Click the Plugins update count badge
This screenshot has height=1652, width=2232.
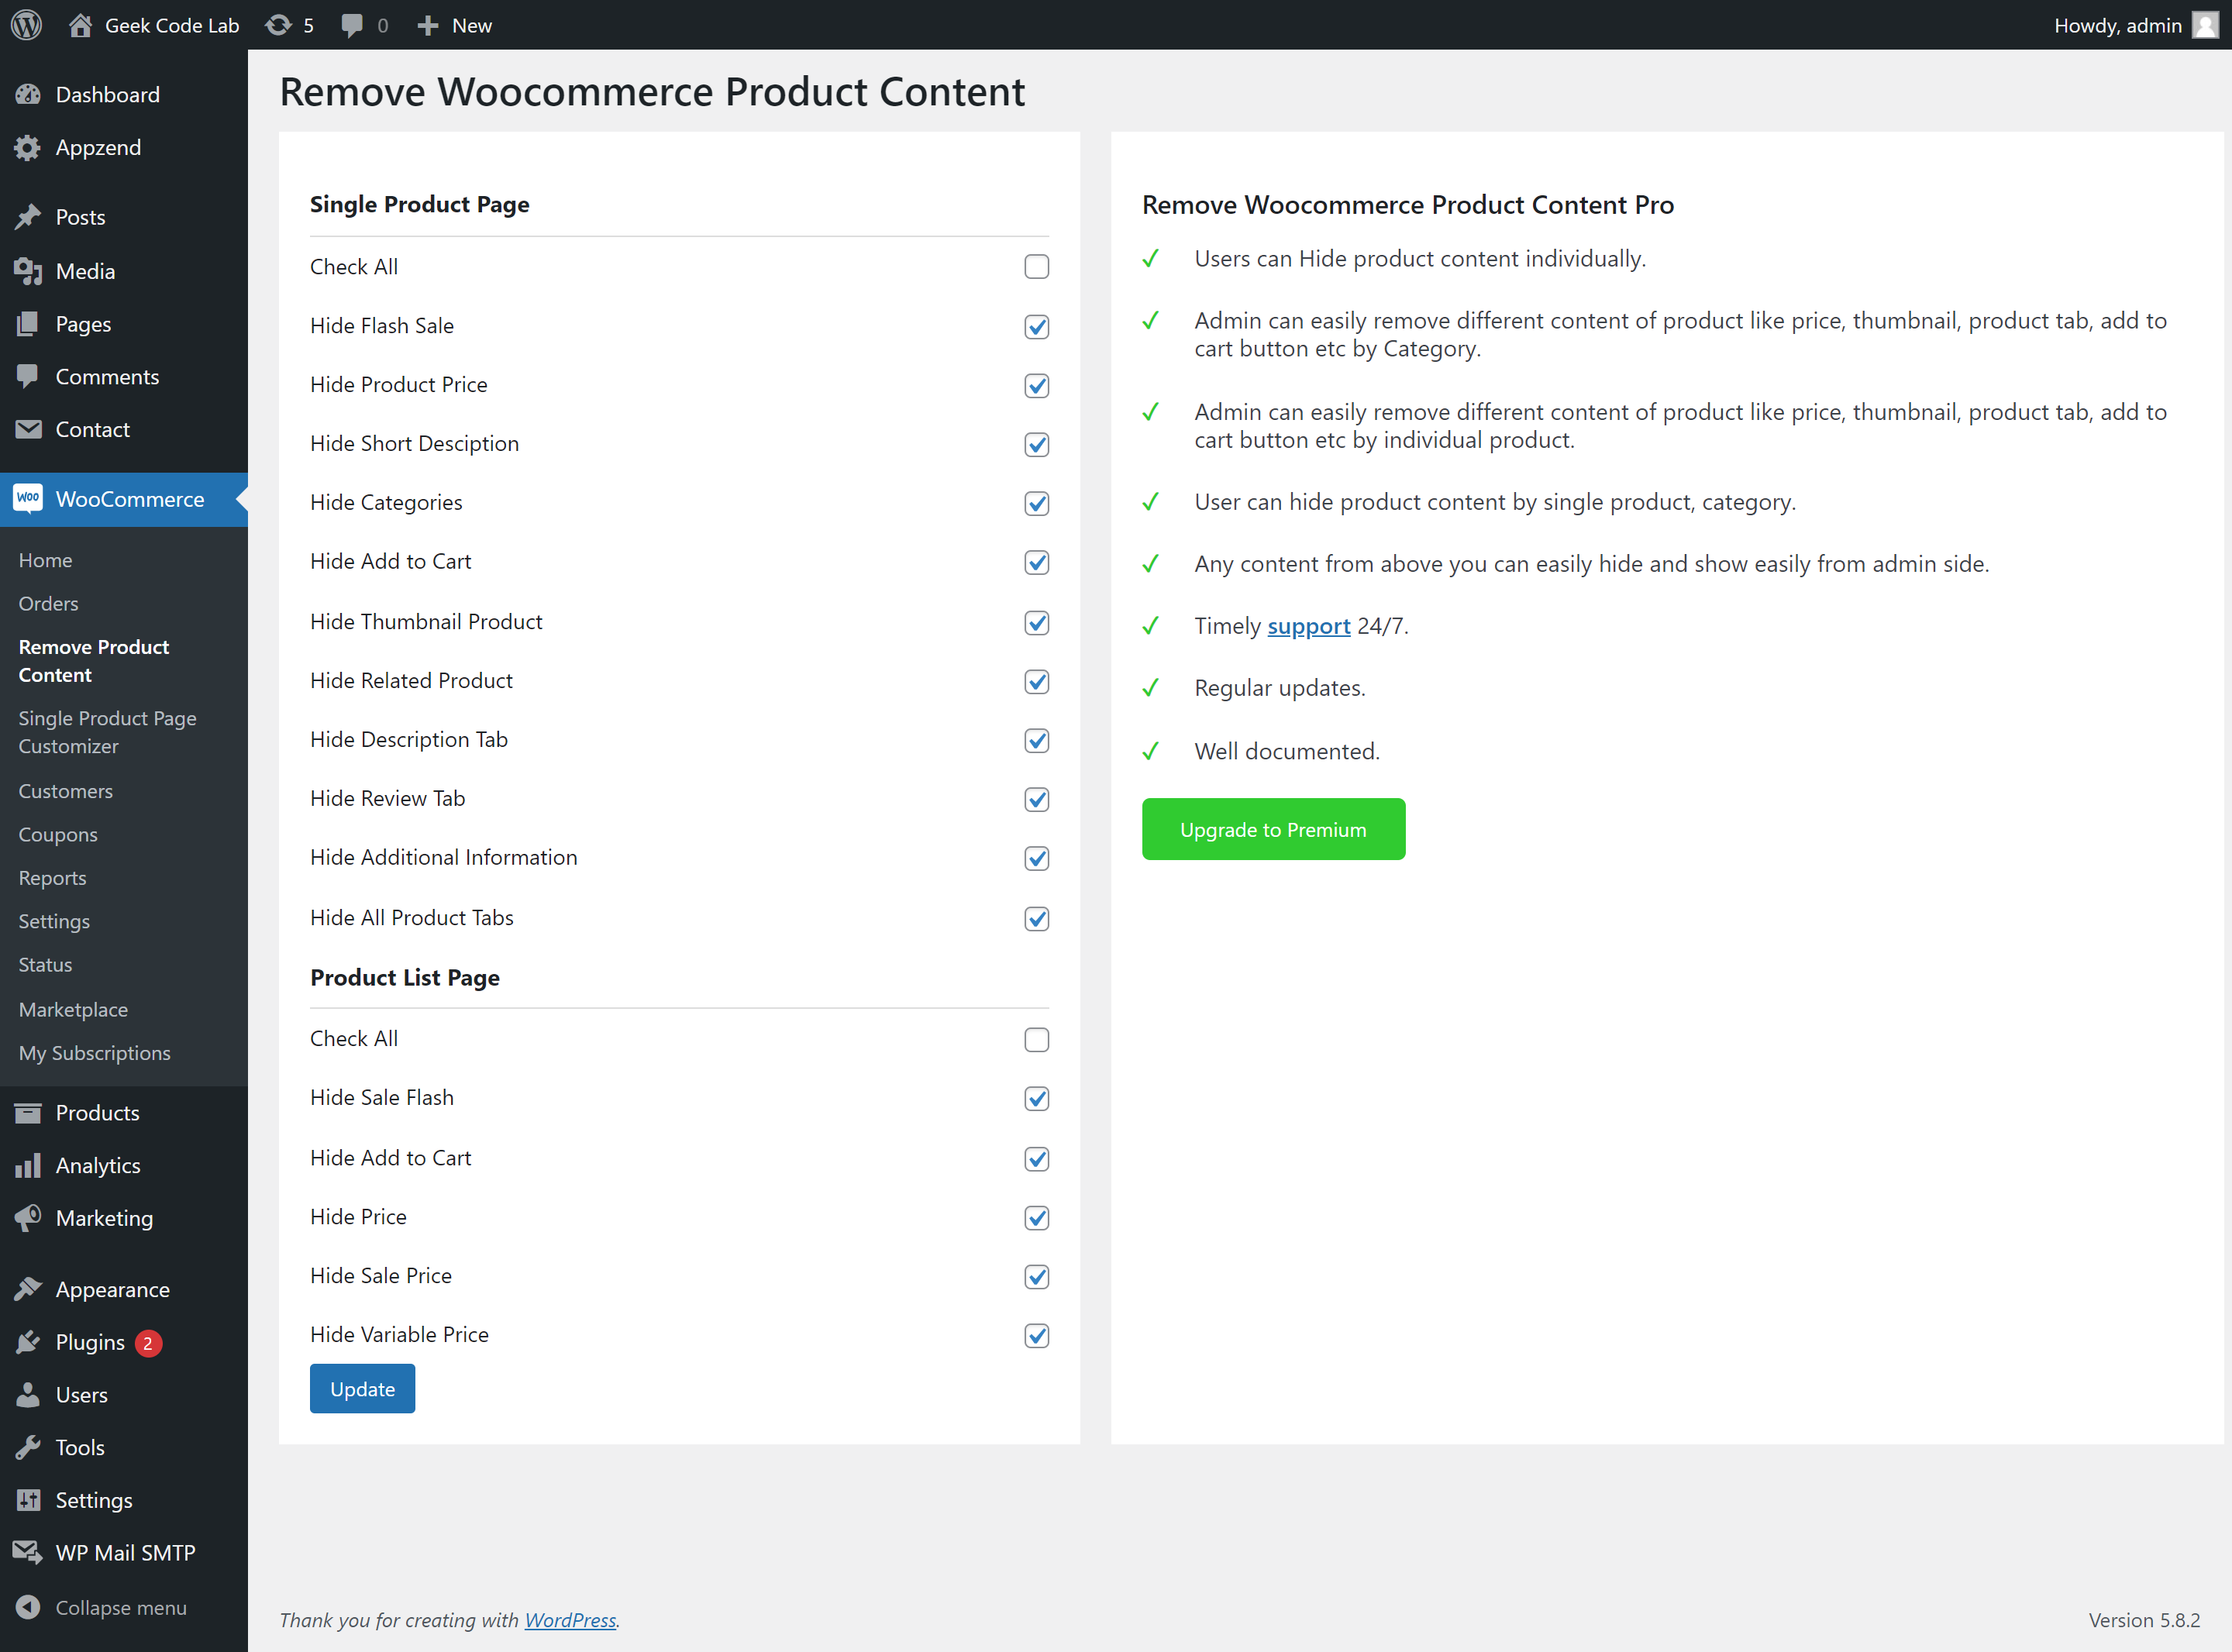click(148, 1343)
